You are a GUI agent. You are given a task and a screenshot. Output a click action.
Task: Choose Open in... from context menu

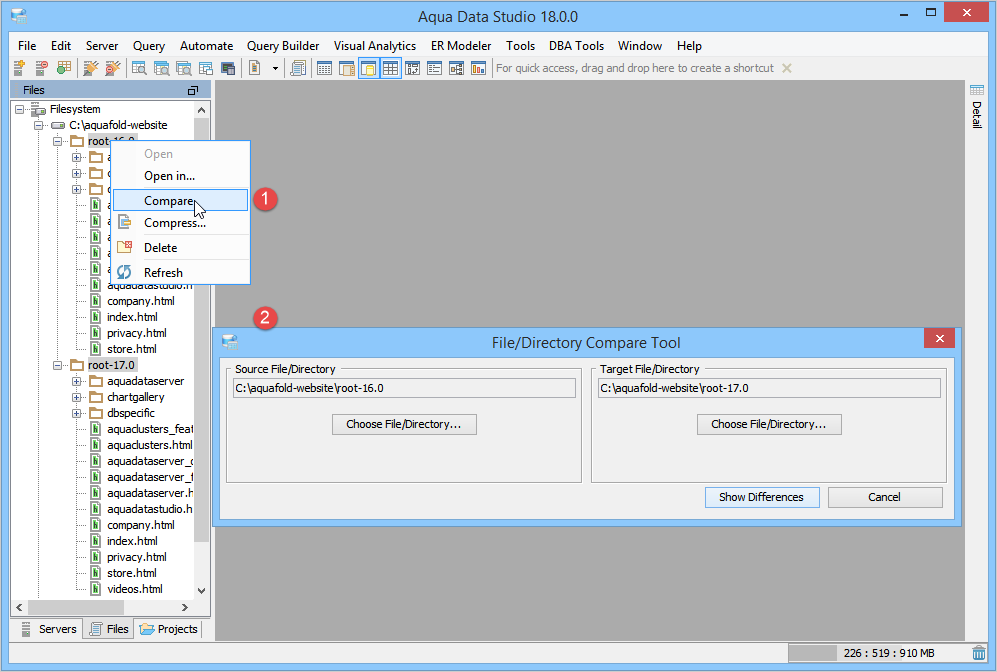point(181,176)
